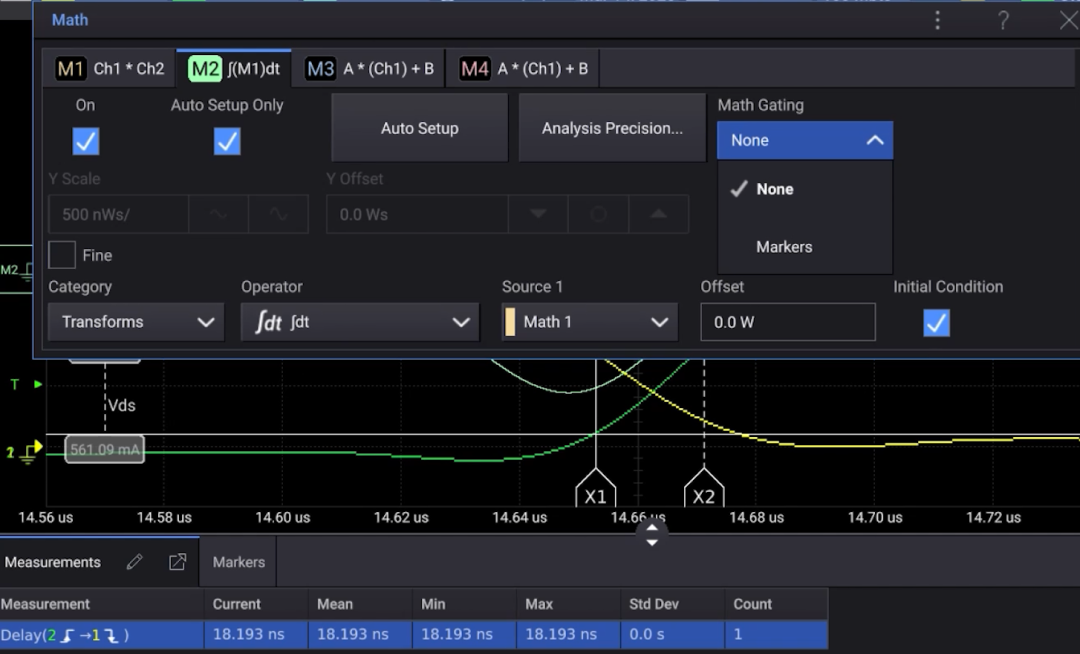The width and height of the screenshot is (1080, 654).
Task: Open Analysis Precision settings
Action: 612,128
